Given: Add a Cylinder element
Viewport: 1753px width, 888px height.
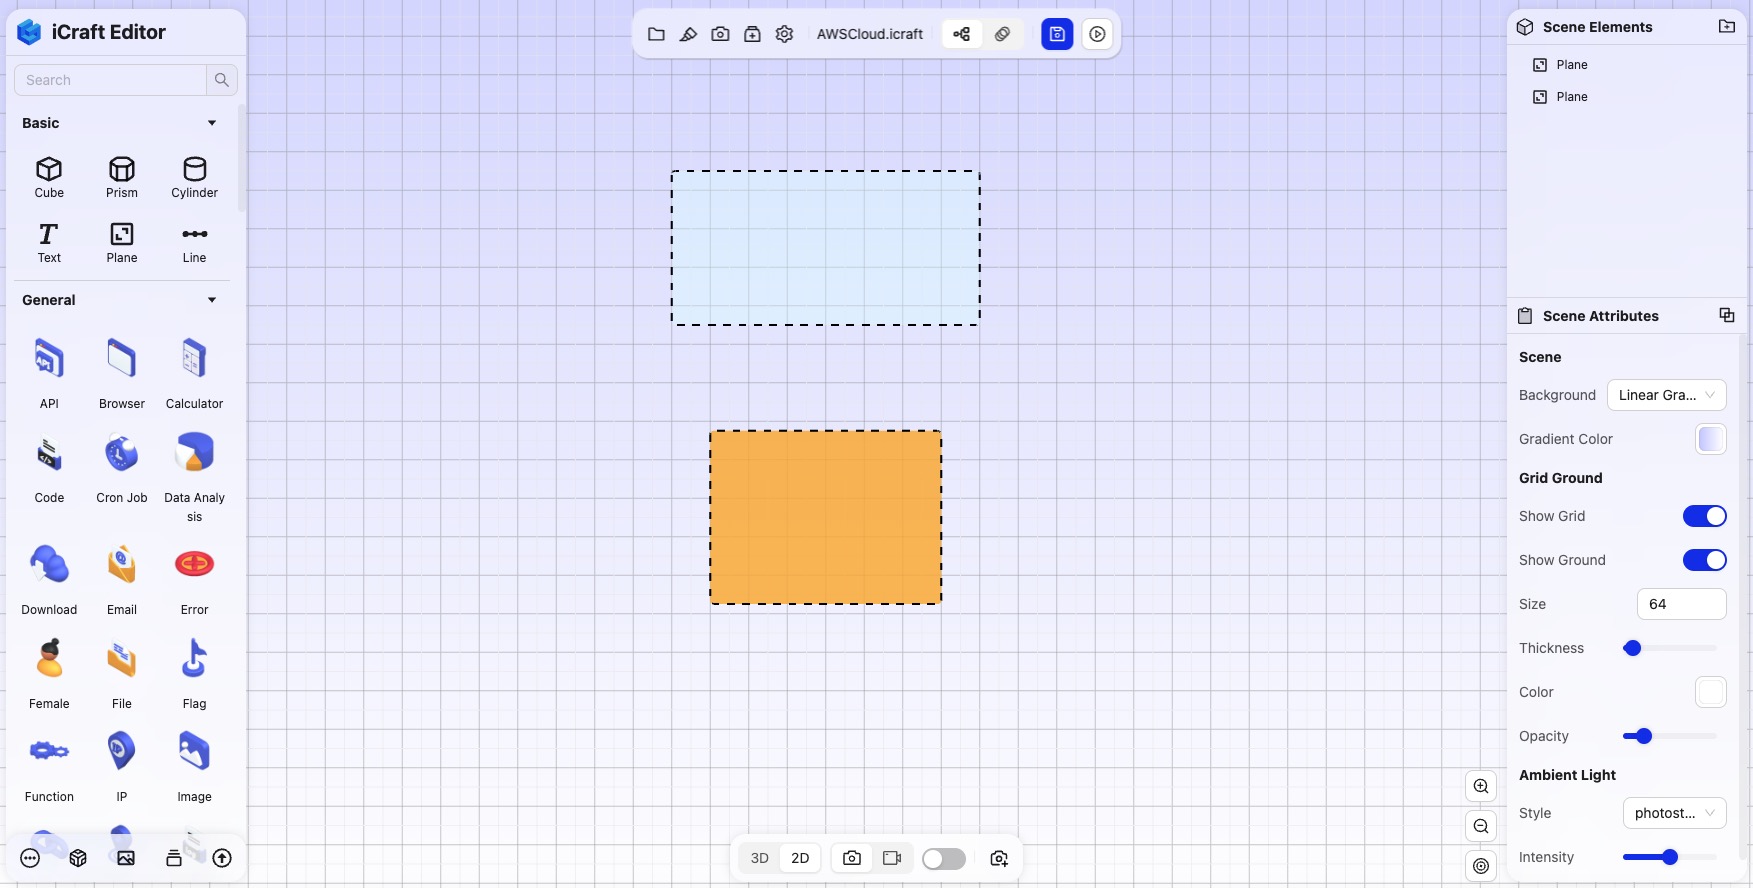Looking at the screenshot, I should pos(194,178).
